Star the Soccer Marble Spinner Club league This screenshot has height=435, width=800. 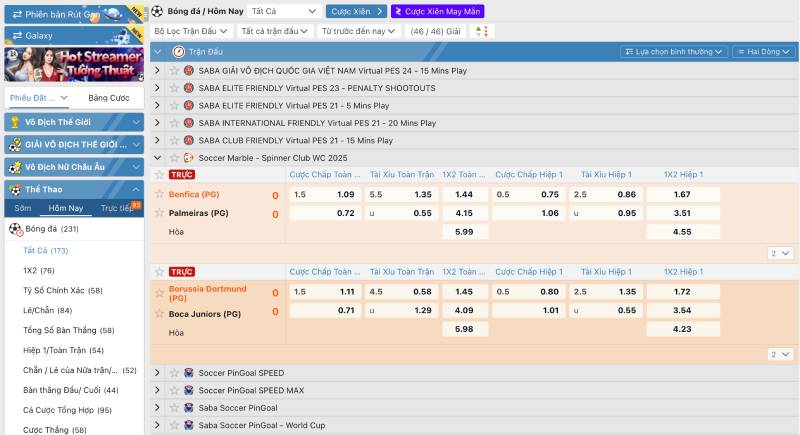173,158
